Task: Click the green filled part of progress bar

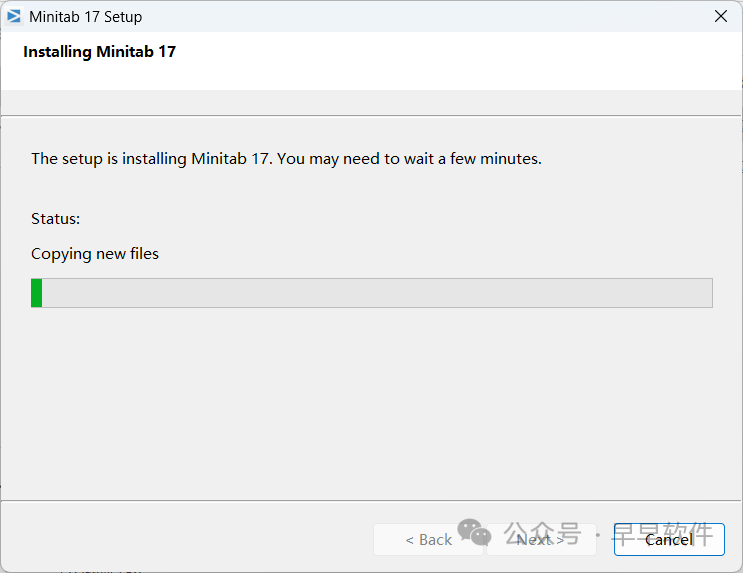Action: 37,293
